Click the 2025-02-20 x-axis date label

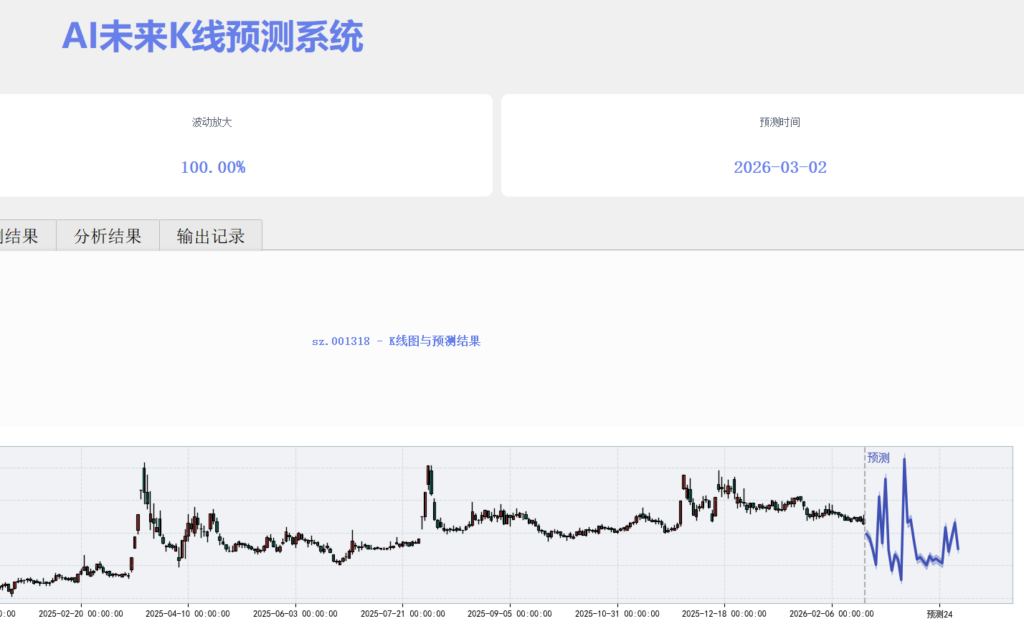coord(81,614)
